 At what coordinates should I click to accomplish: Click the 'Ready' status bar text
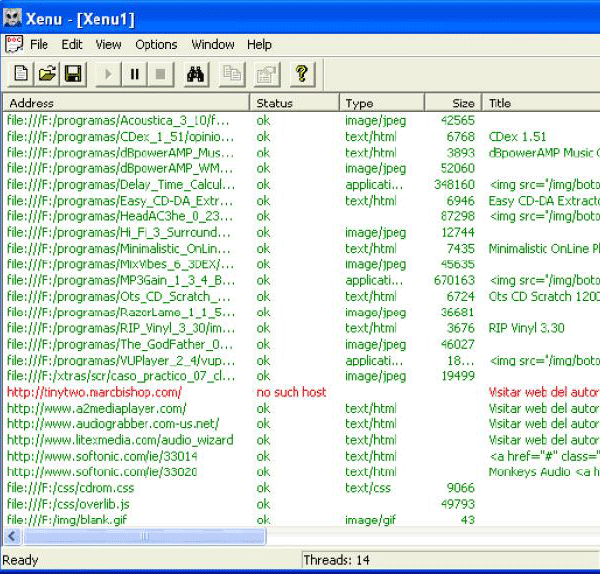[x=20, y=560]
